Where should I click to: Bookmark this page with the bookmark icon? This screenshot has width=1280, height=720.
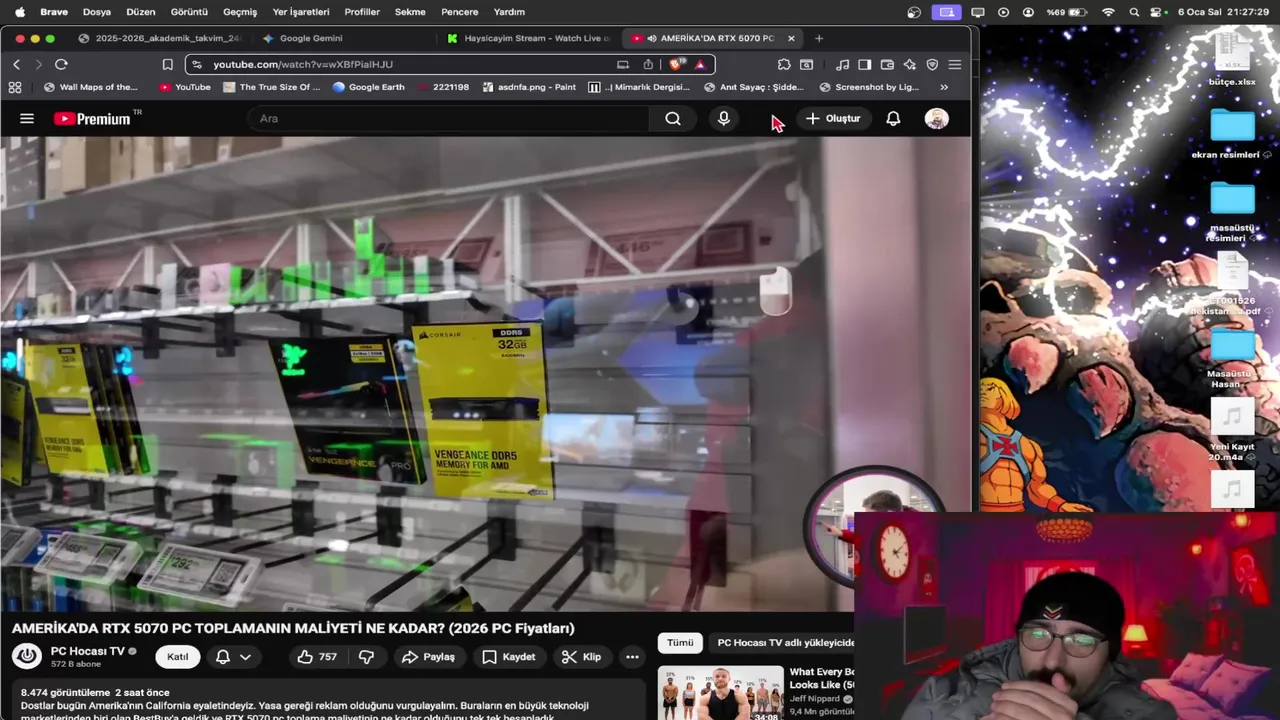(167, 64)
